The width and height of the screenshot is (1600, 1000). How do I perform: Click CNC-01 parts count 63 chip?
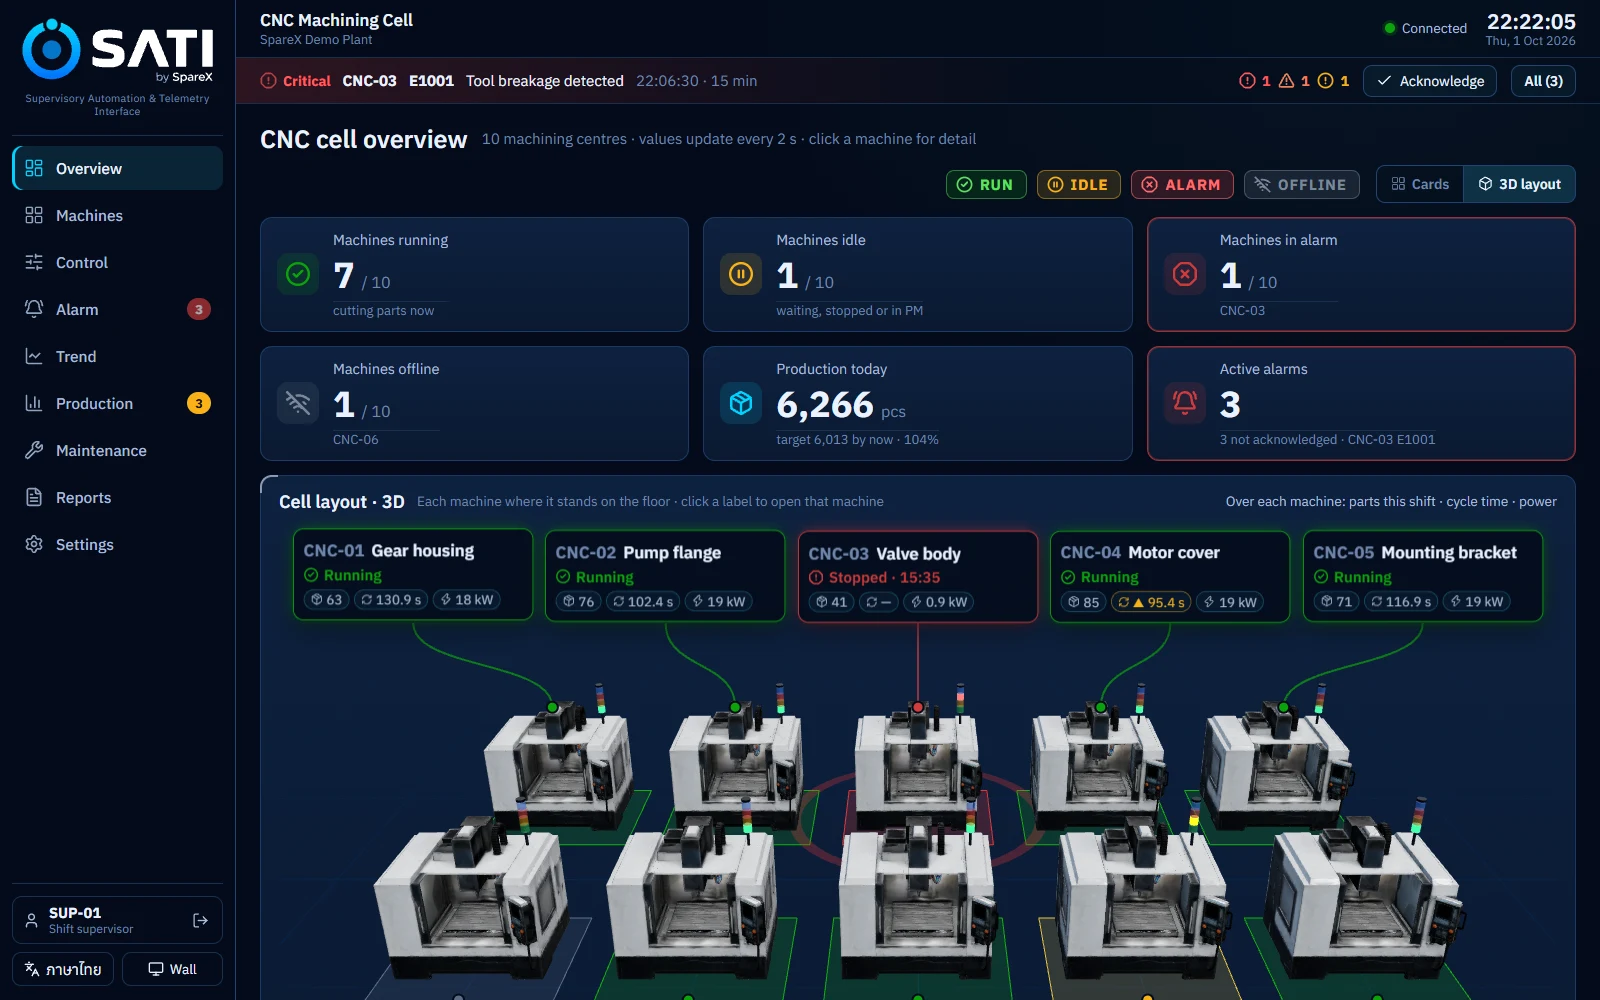tap(326, 600)
